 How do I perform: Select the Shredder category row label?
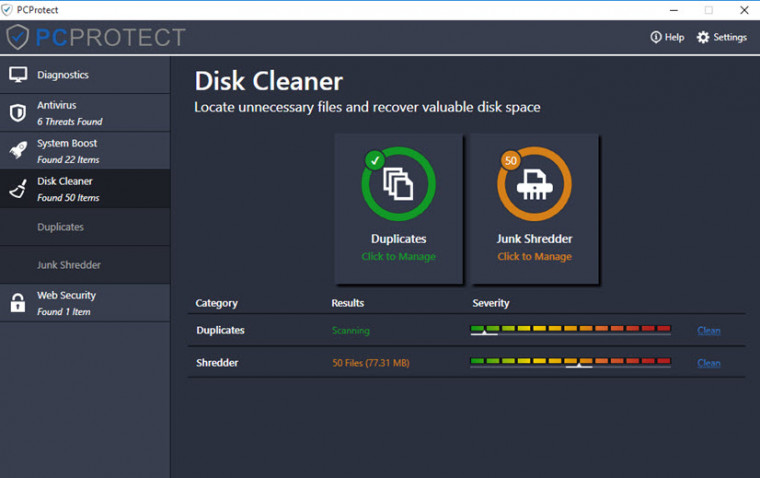[x=217, y=363]
